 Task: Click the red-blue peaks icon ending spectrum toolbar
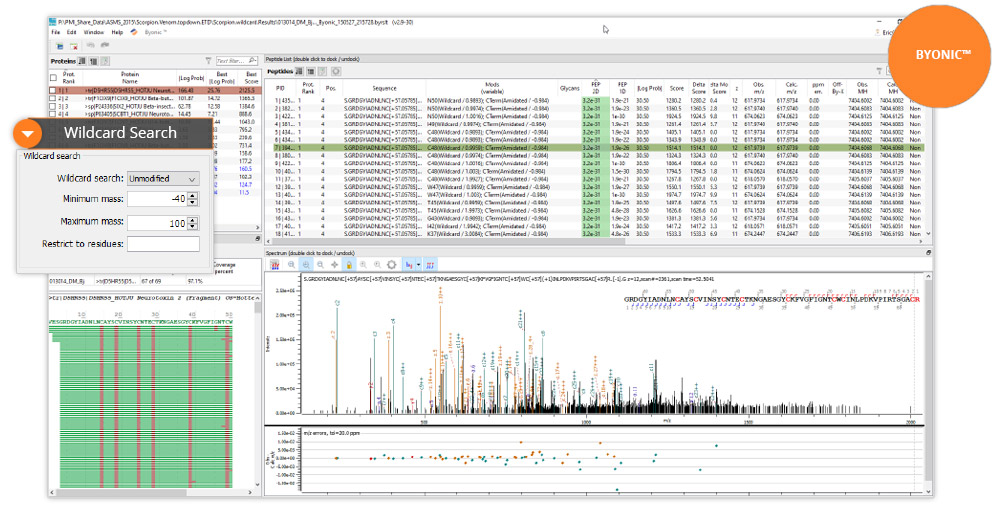(x=430, y=265)
